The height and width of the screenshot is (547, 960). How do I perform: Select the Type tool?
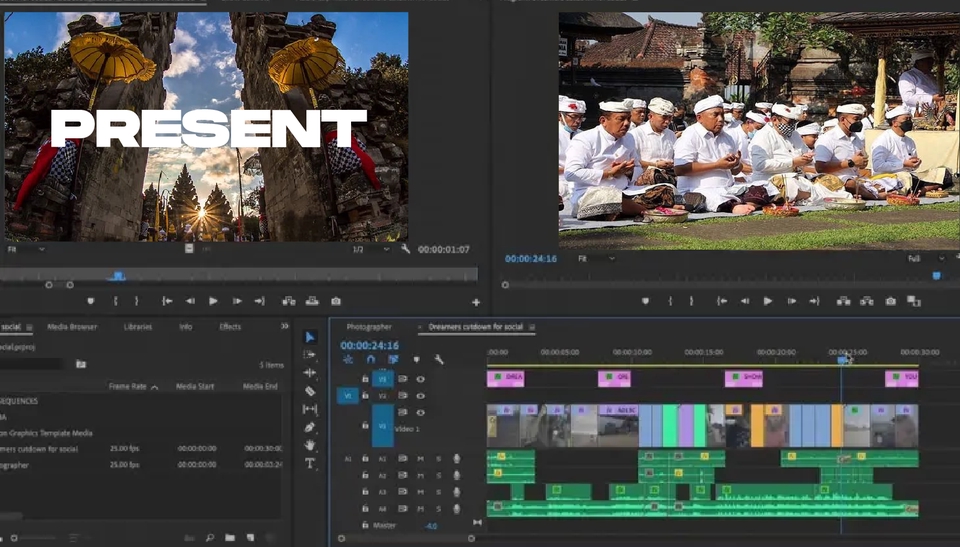point(310,463)
